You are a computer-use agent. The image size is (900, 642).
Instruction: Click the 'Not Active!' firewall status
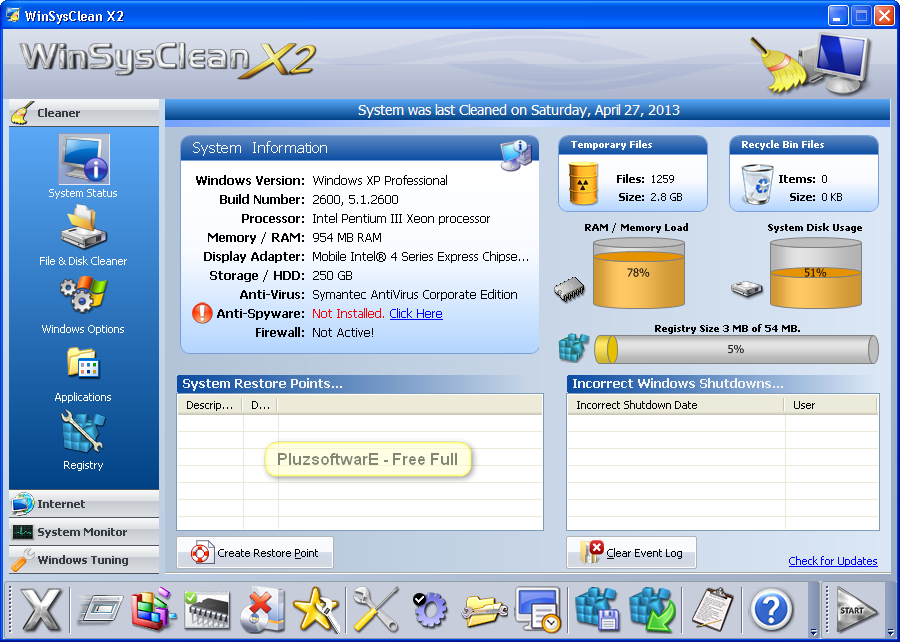[343, 333]
